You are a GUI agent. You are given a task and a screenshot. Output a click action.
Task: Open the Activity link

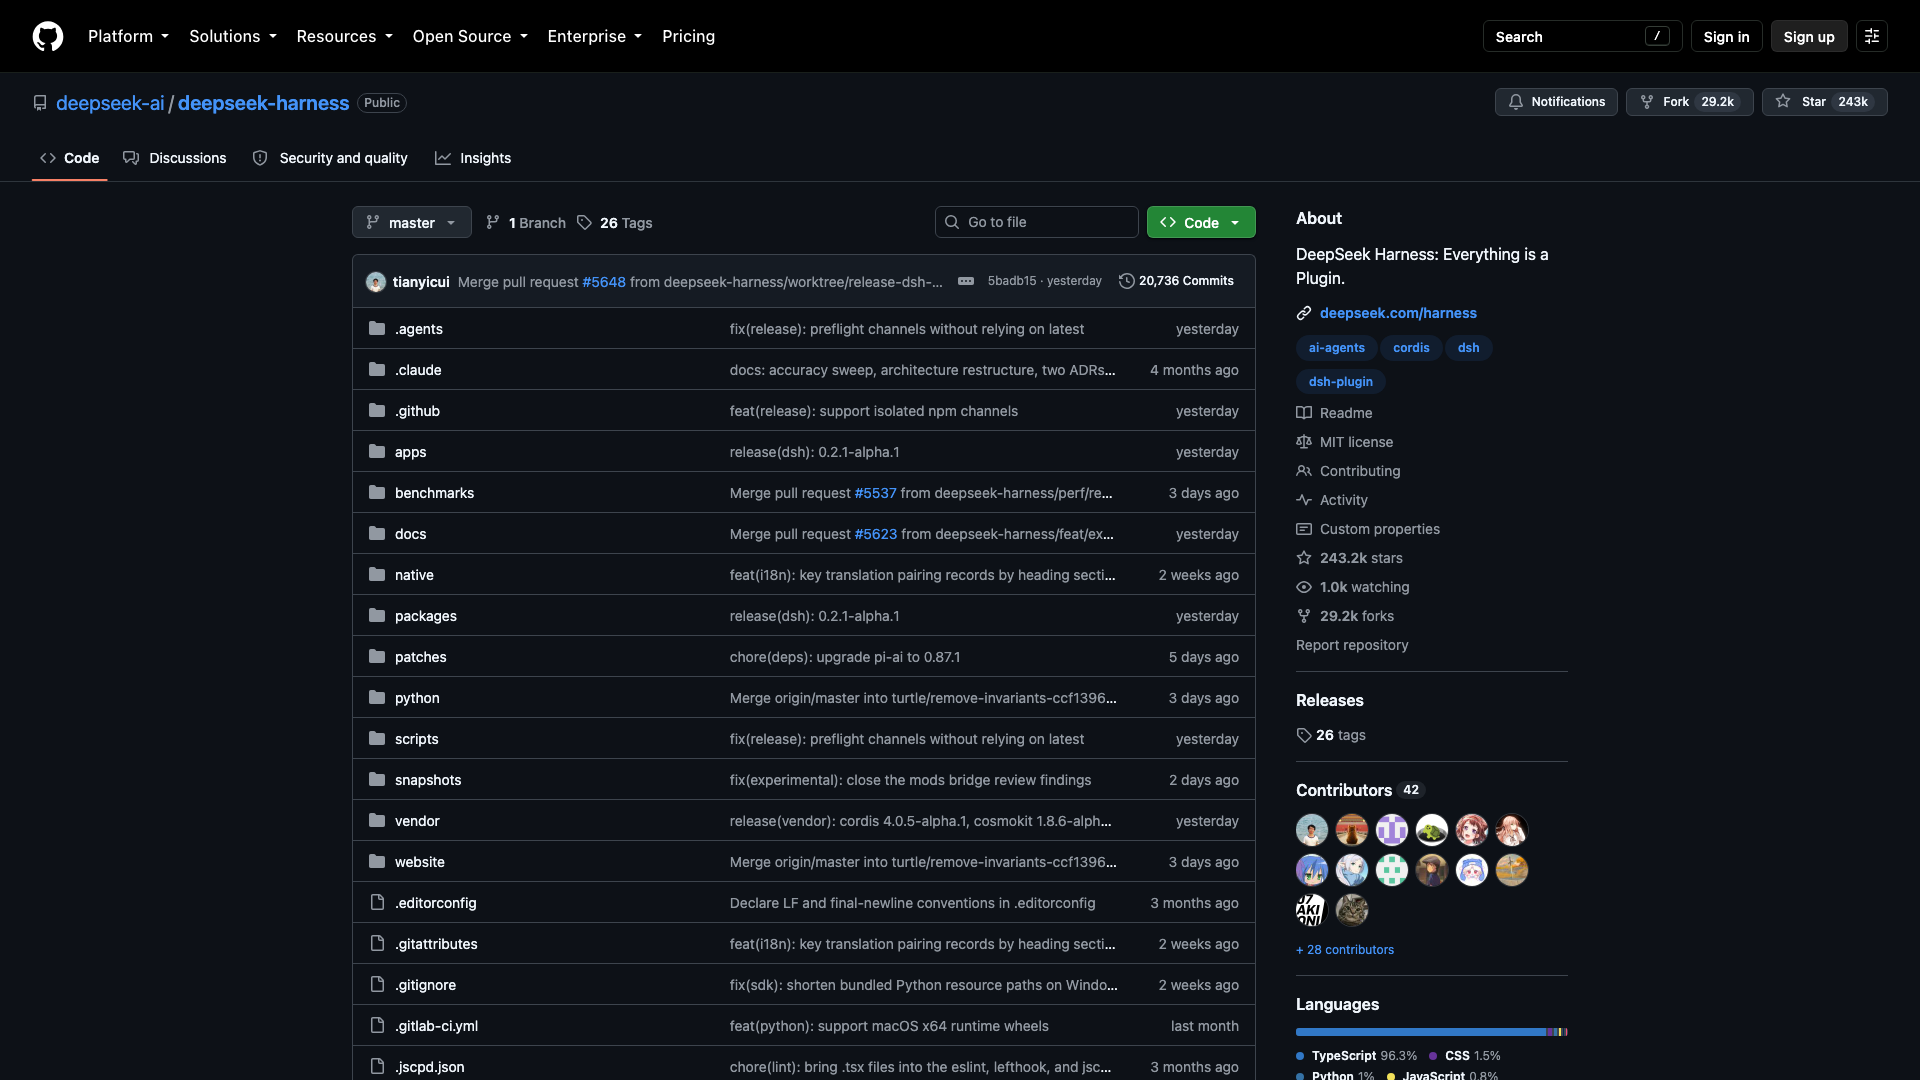point(1332,500)
